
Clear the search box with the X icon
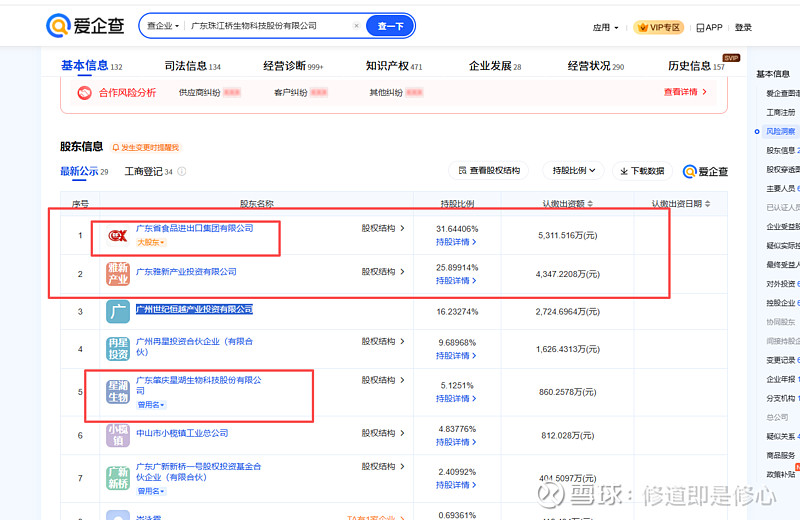pos(357,26)
